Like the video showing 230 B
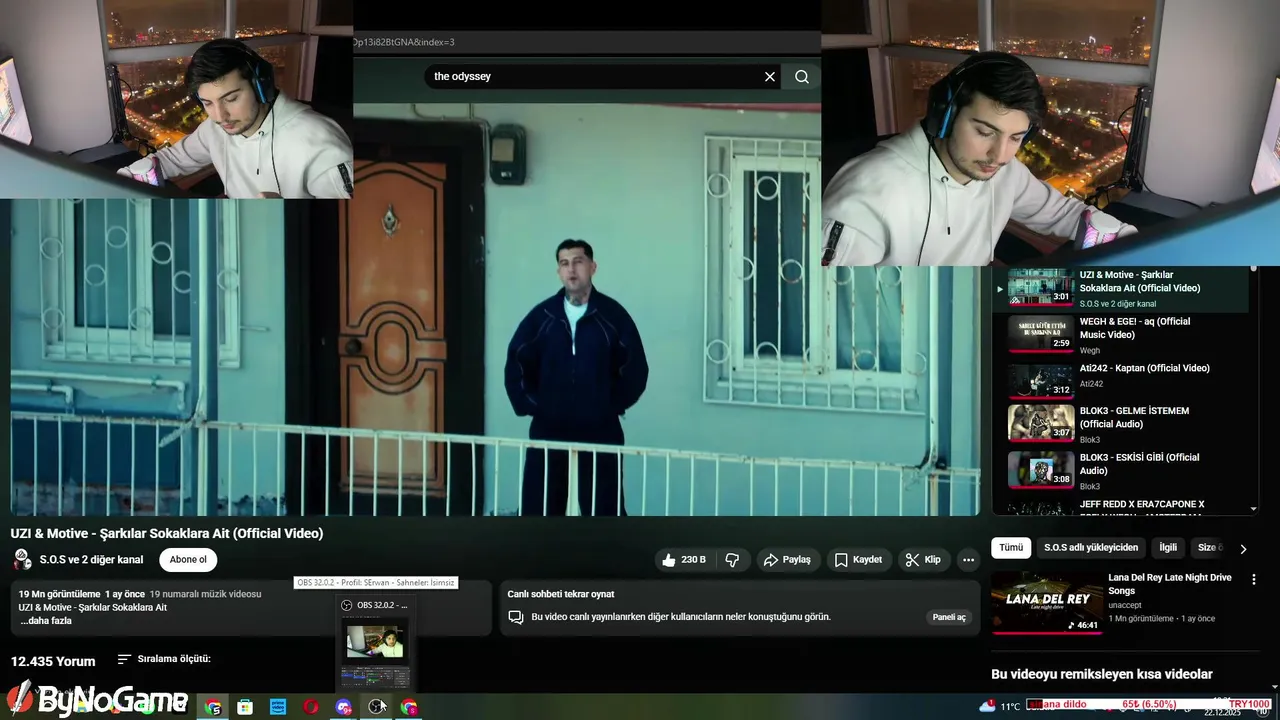1280x720 pixels. (685, 560)
